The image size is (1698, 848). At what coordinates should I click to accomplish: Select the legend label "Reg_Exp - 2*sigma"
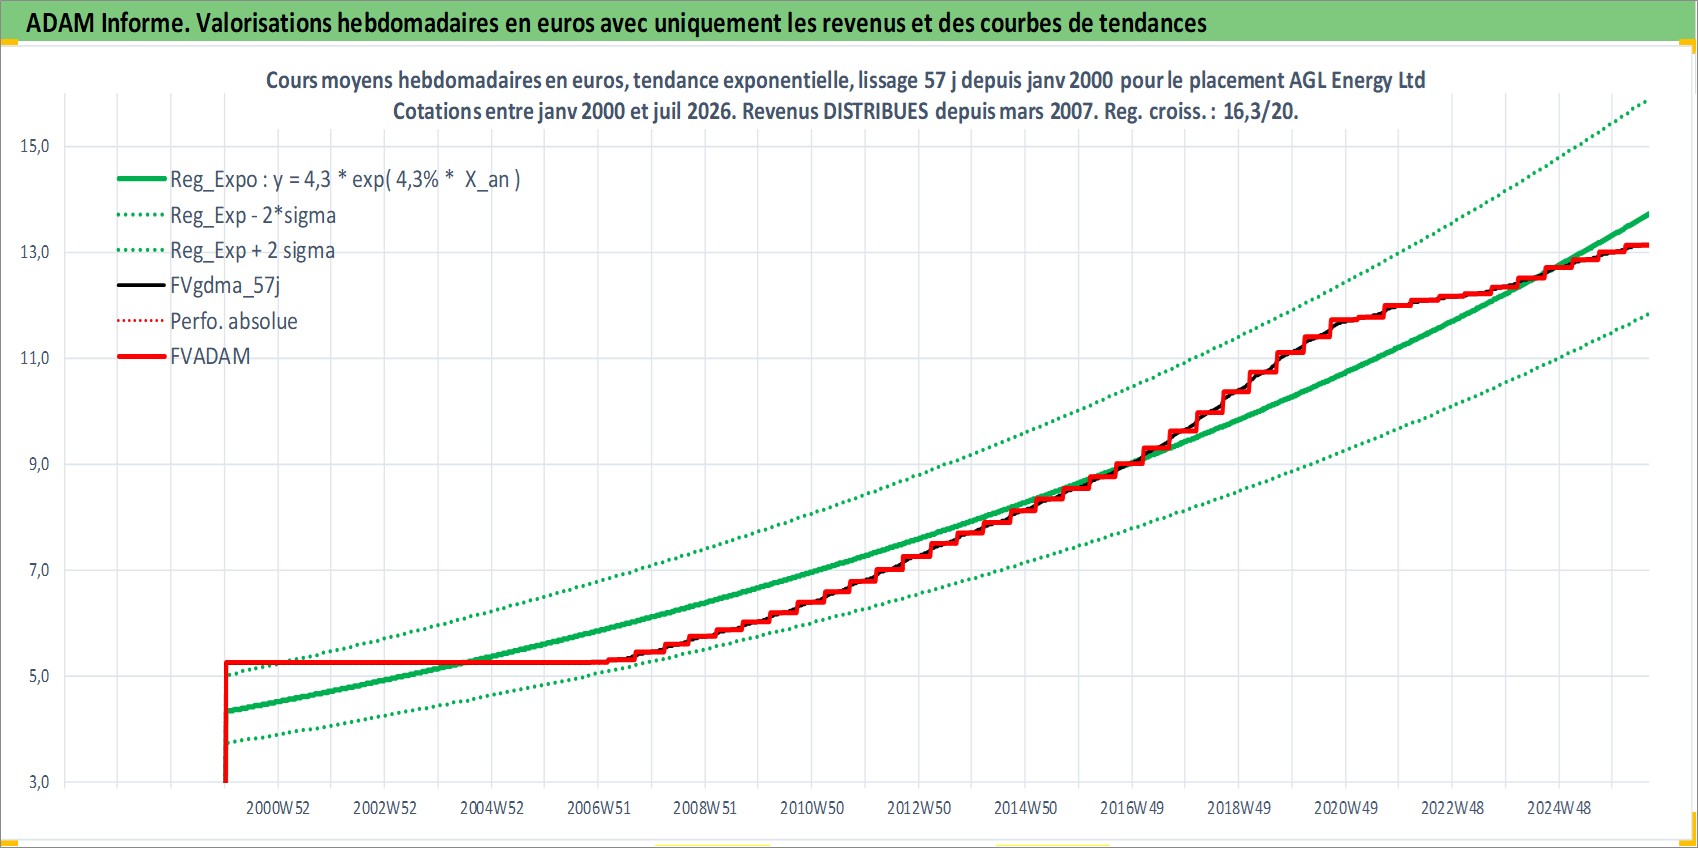click(x=253, y=215)
